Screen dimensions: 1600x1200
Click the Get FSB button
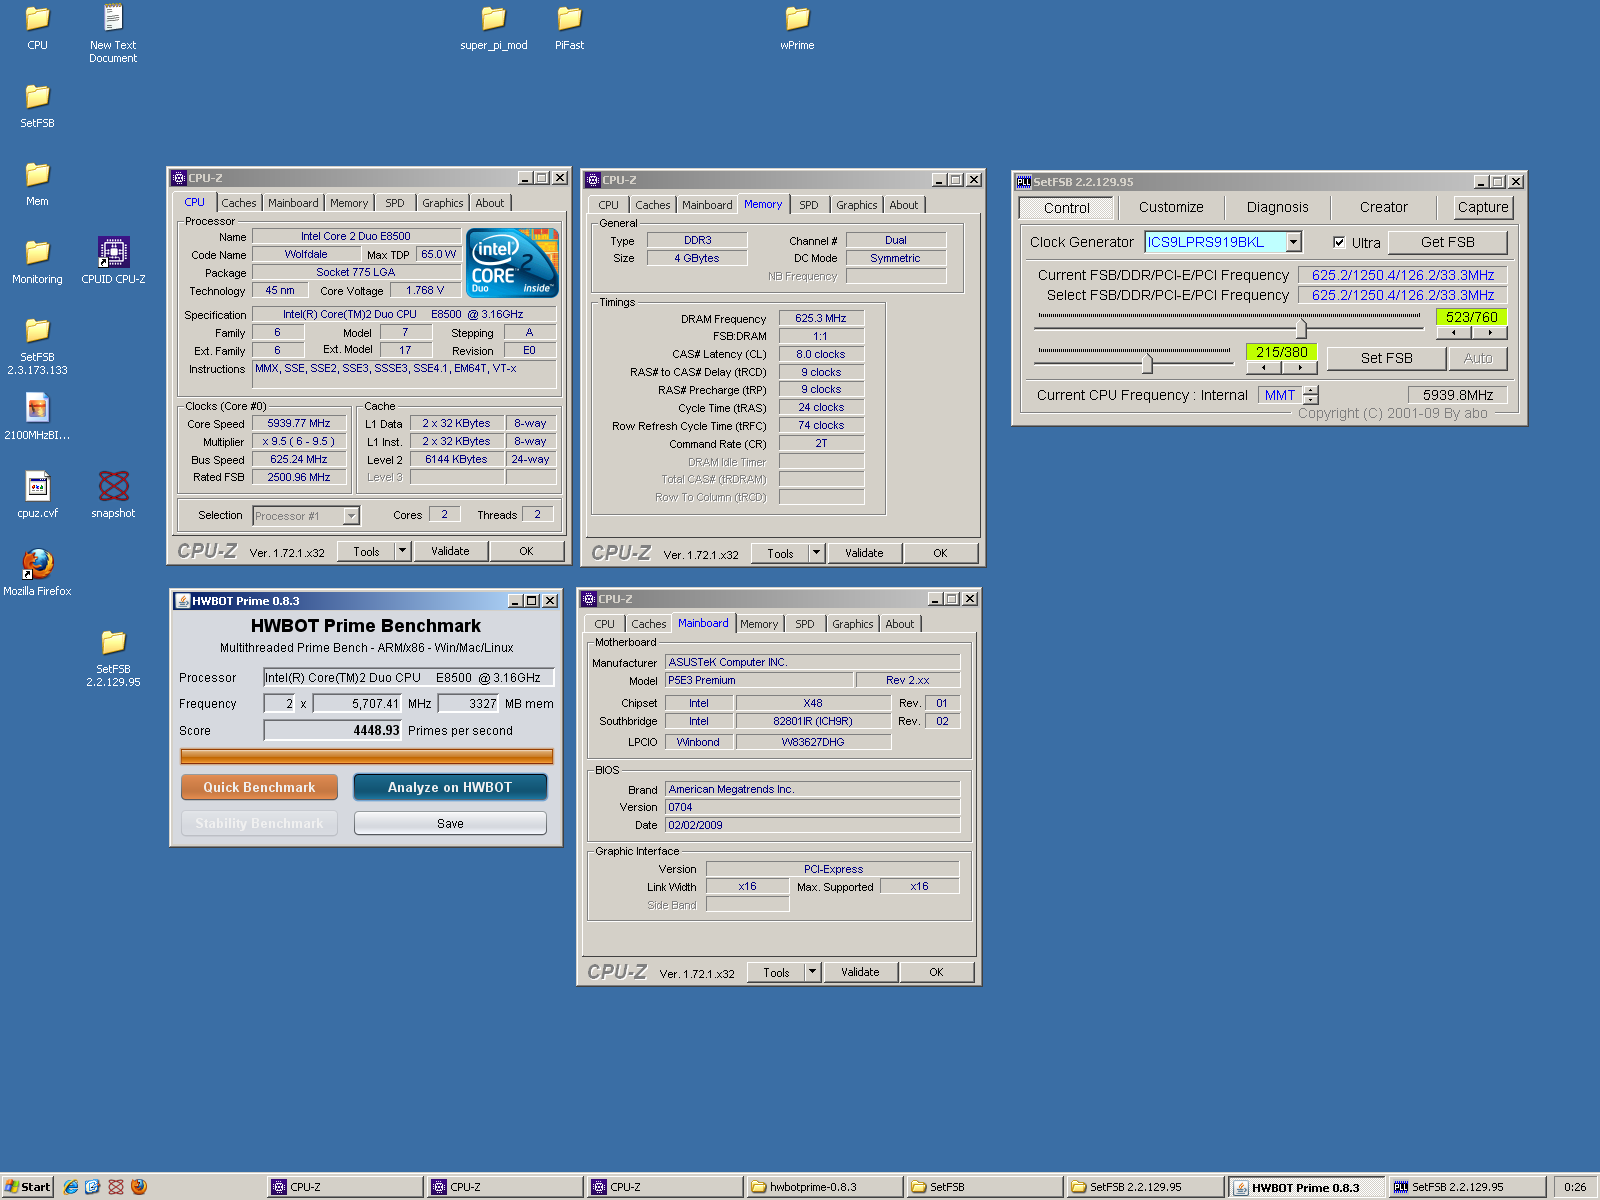[x=1448, y=242]
